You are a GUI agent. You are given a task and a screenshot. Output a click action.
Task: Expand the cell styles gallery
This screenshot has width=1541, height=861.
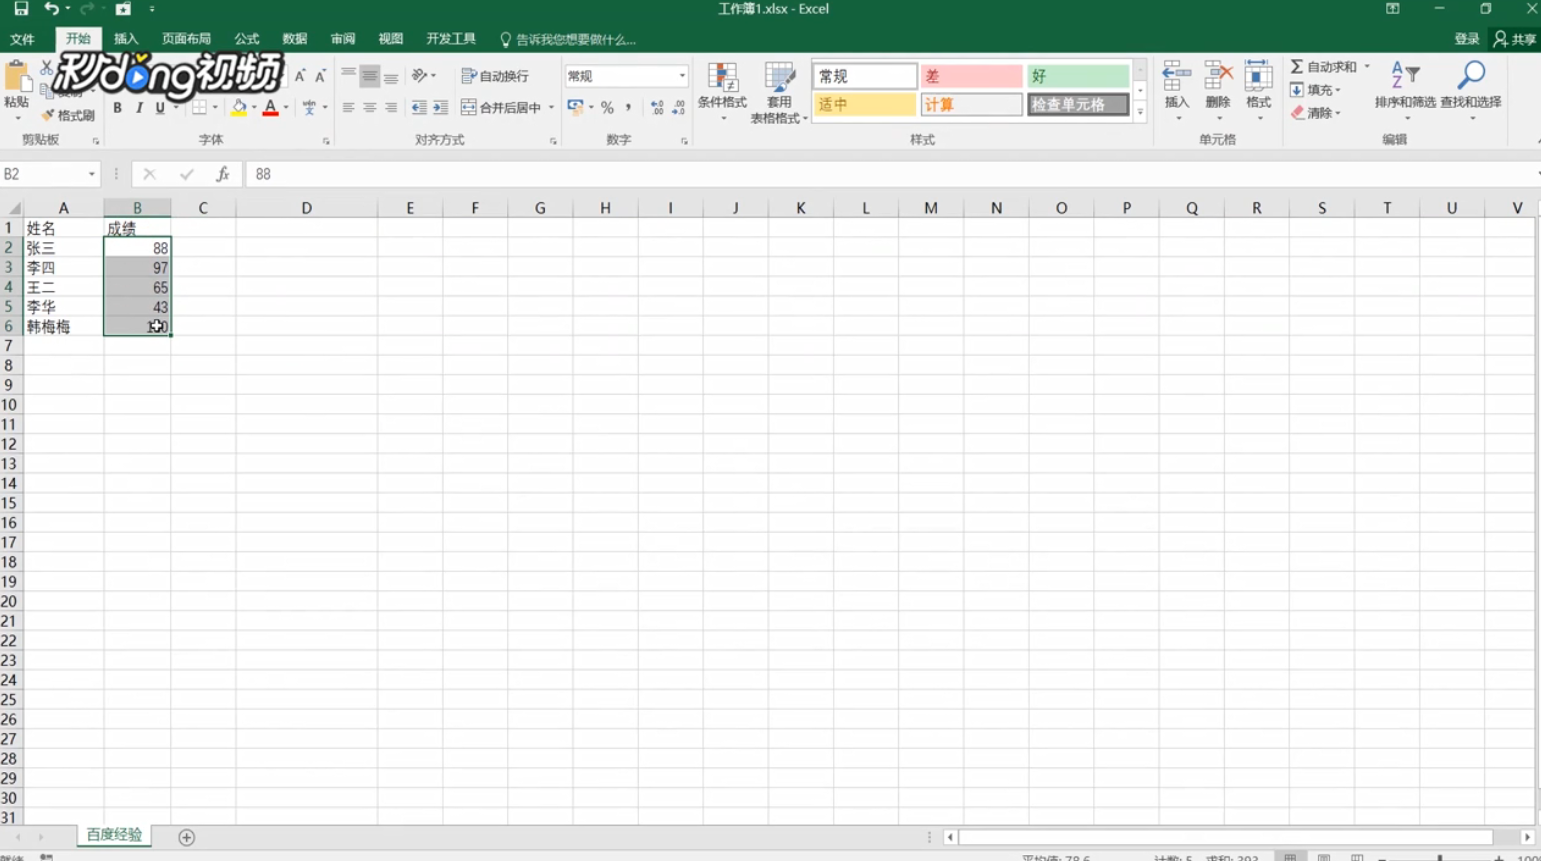click(x=1140, y=111)
